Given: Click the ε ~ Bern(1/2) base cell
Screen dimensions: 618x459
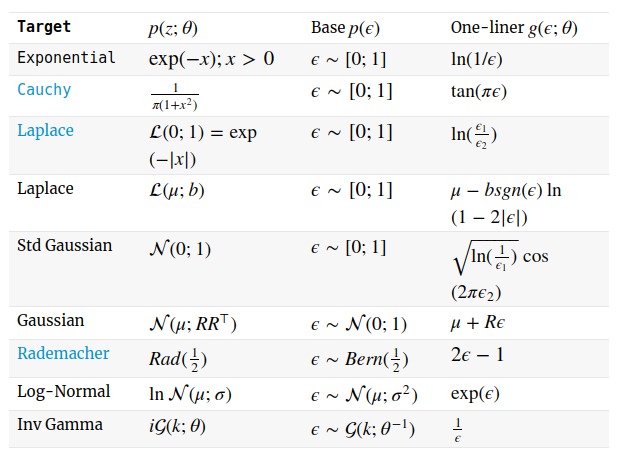Looking at the screenshot, I should (x=356, y=358).
